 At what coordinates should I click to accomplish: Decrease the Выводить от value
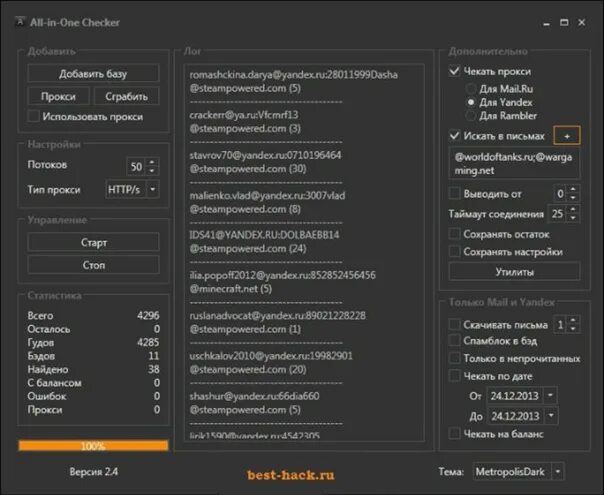573,198
